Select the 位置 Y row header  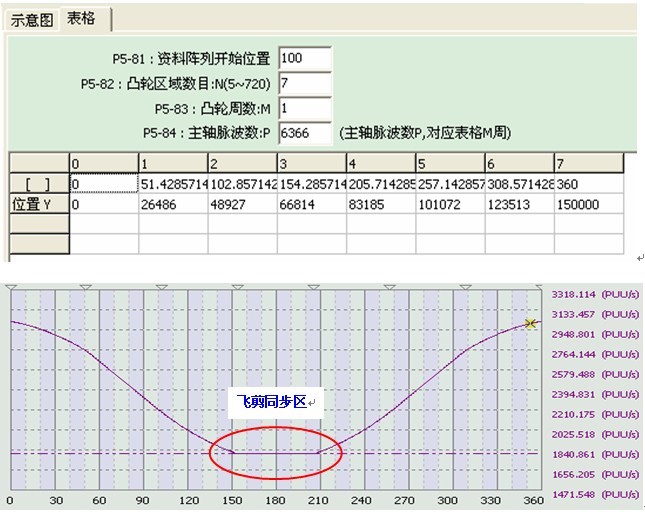pyautogui.click(x=36, y=204)
